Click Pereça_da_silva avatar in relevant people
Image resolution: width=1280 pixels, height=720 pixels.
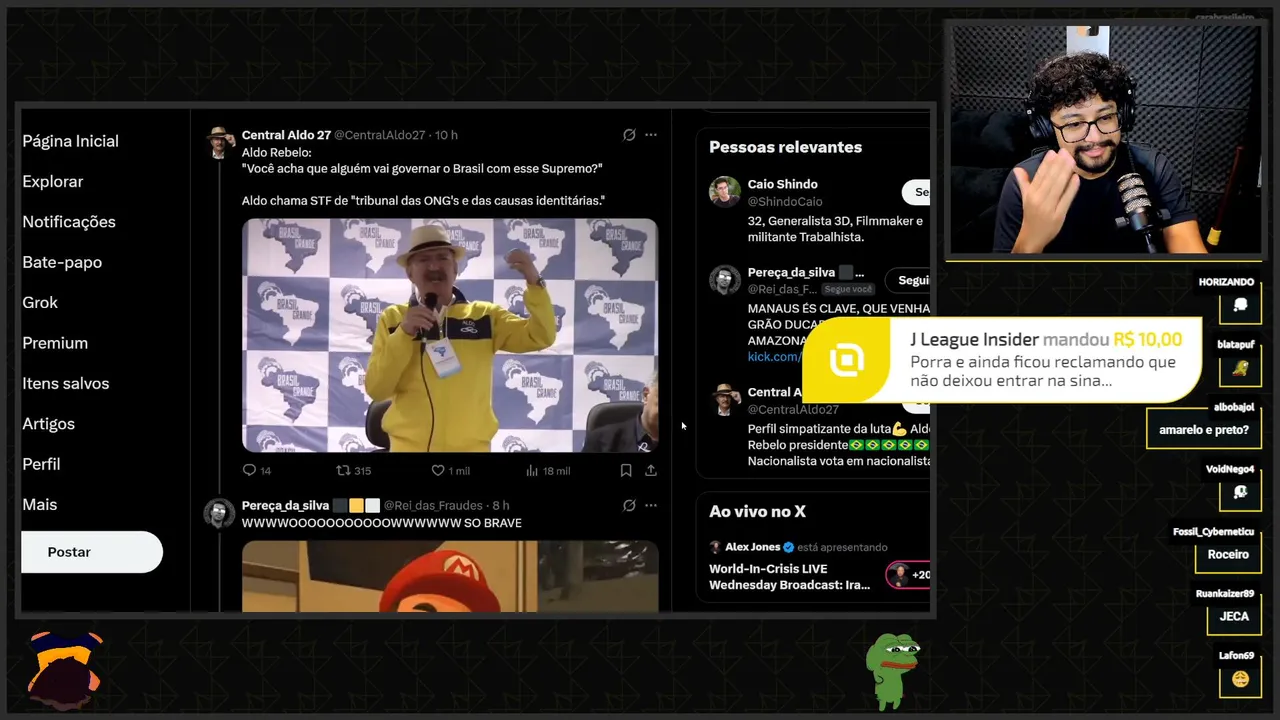coord(725,280)
